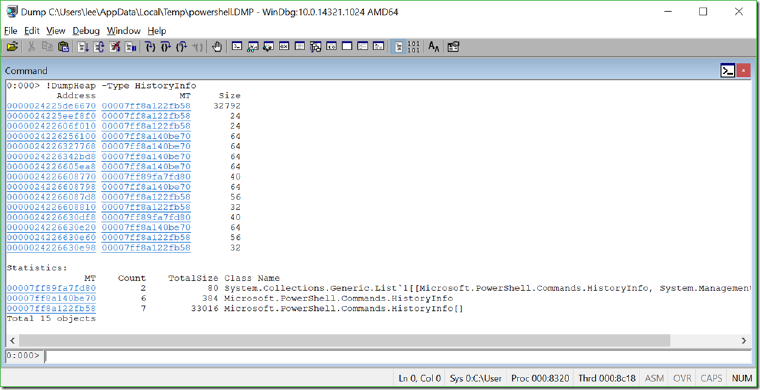760x390 pixels.
Task: Click Statistics MT link for HistoryInfo[] array
Action: (51, 309)
